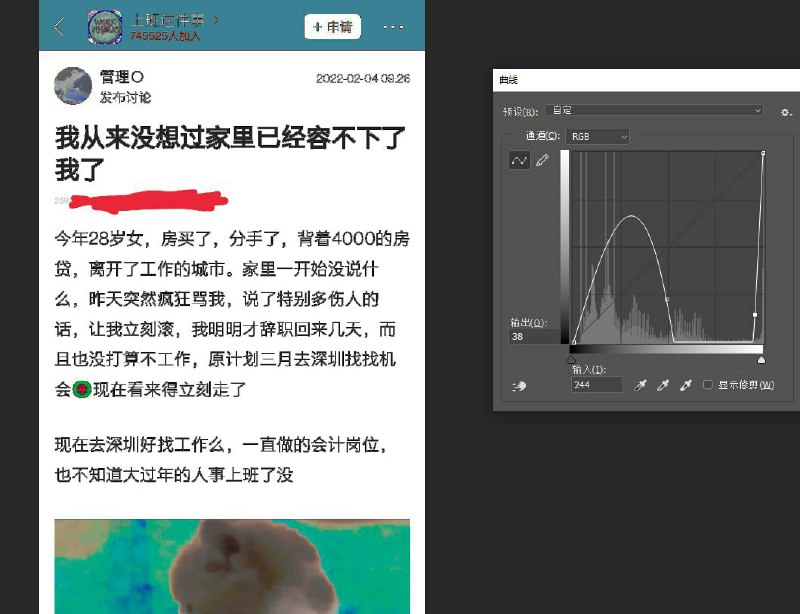
Task: Click the three-dot more options icon top right
Action: (x=394, y=27)
